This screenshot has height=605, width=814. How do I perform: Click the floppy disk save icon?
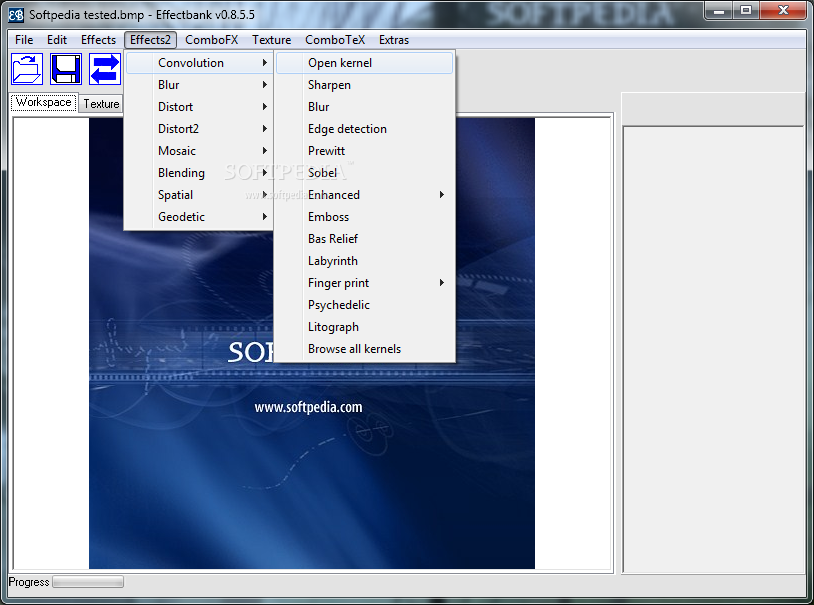[66, 69]
